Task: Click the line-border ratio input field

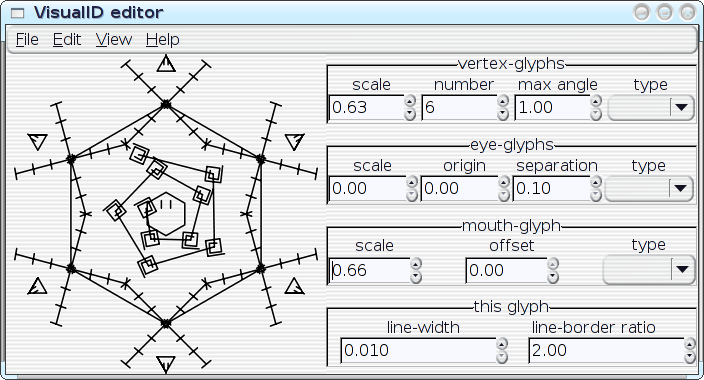Action: pyautogui.click(x=606, y=350)
